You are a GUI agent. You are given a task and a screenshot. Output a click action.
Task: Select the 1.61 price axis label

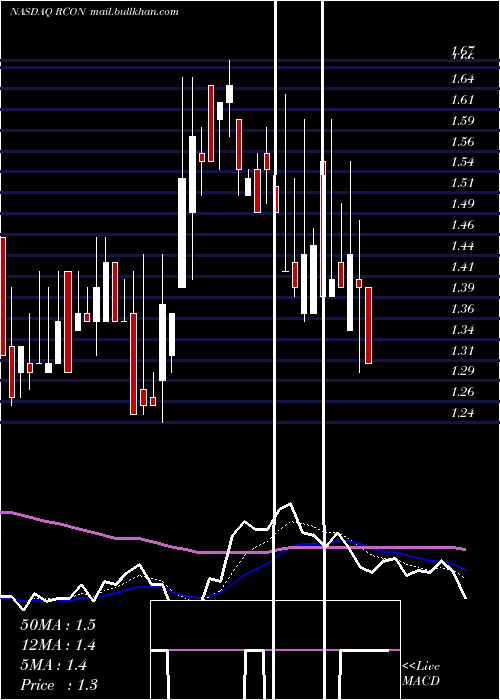point(462,100)
